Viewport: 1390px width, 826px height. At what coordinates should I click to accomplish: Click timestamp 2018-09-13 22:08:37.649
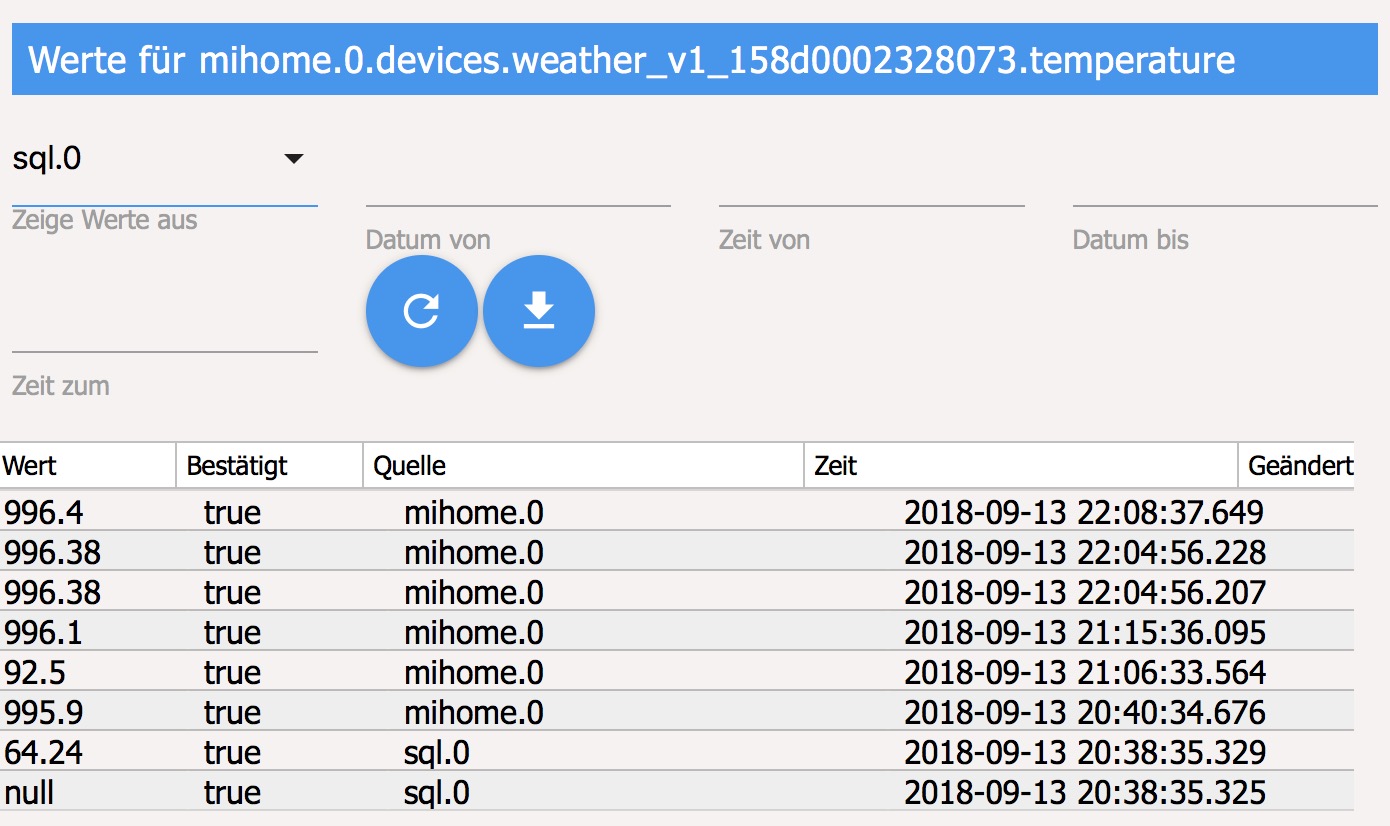1084,512
